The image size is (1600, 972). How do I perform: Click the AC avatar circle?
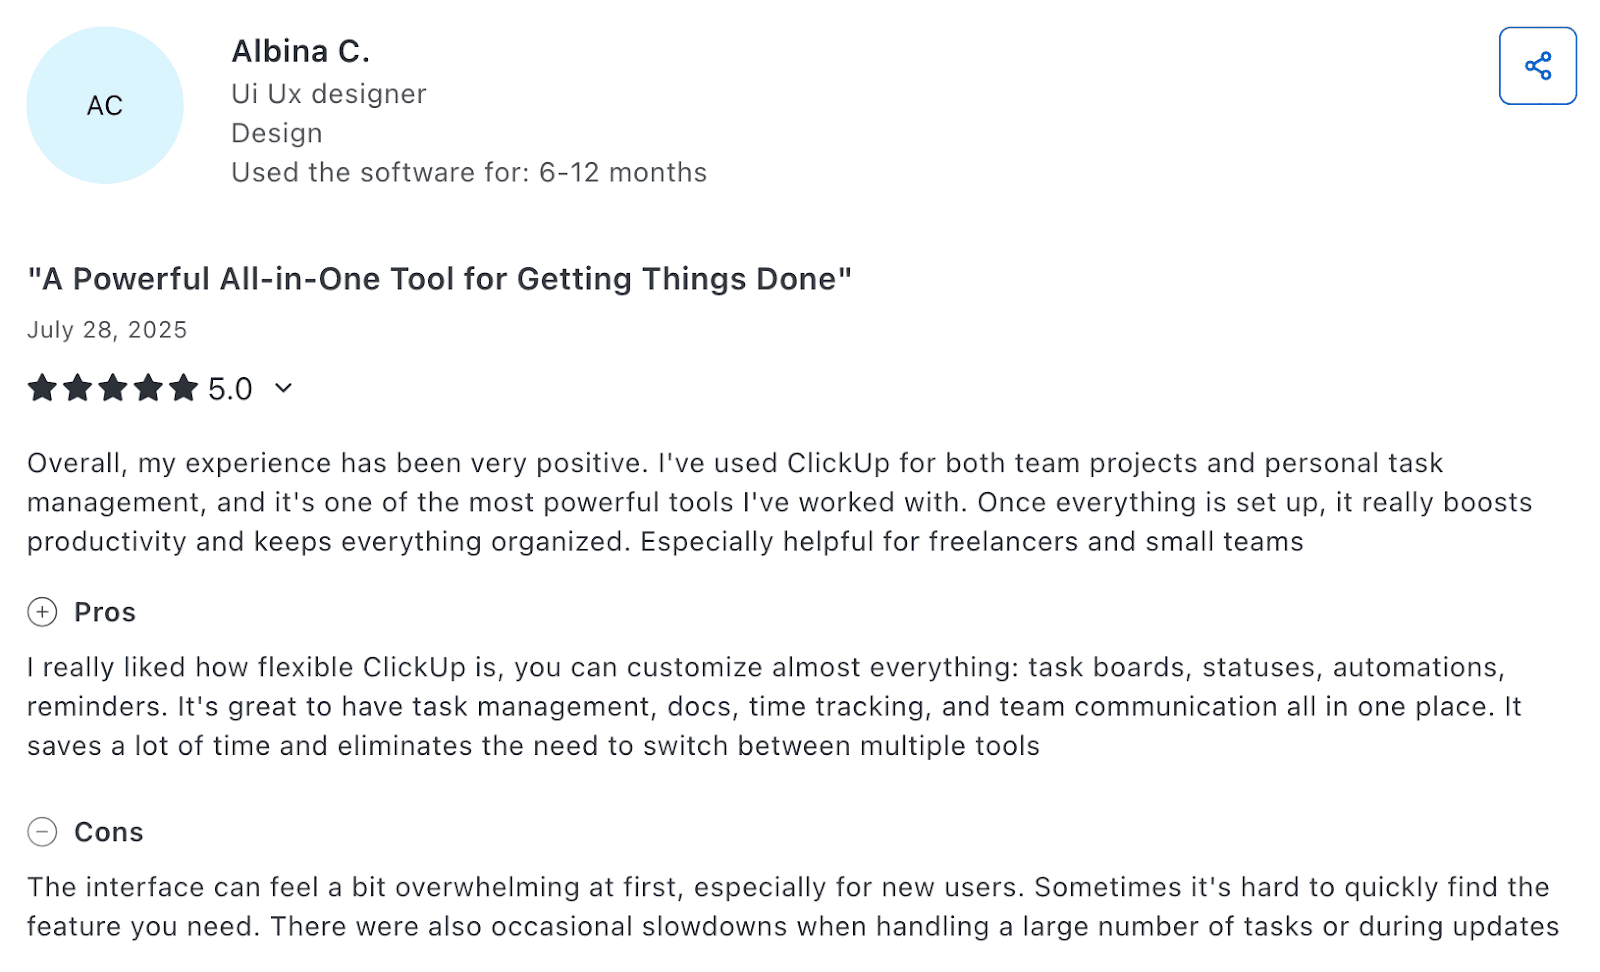(x=105, y=105)
